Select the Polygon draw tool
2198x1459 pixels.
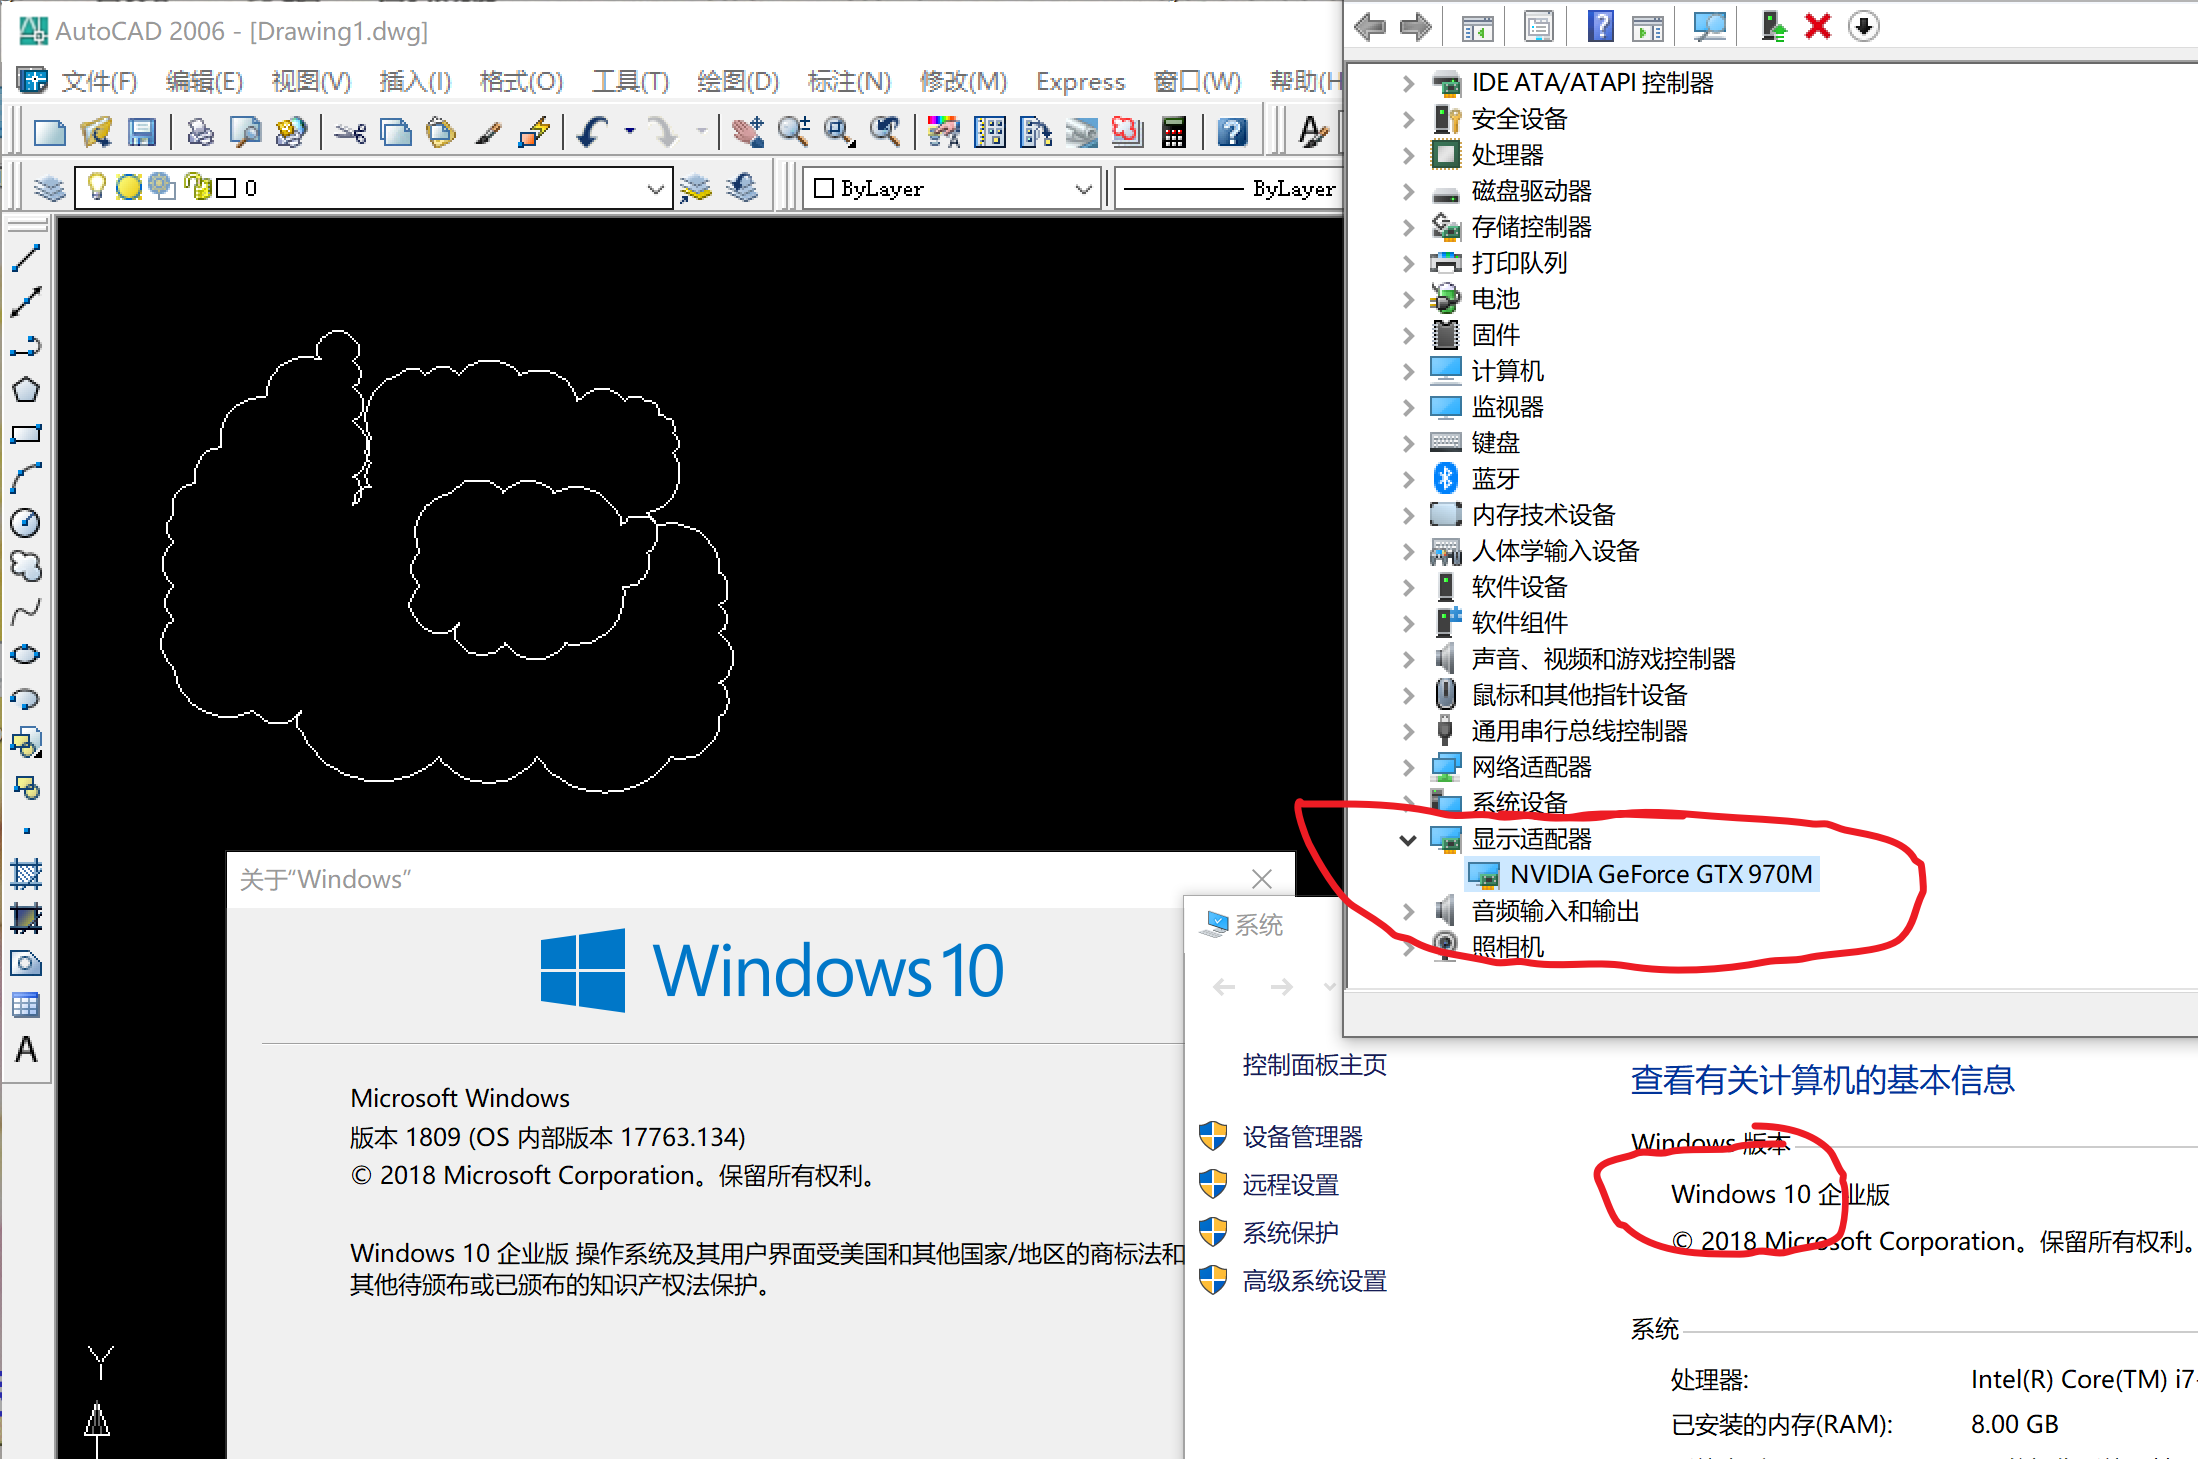(26, 390)
